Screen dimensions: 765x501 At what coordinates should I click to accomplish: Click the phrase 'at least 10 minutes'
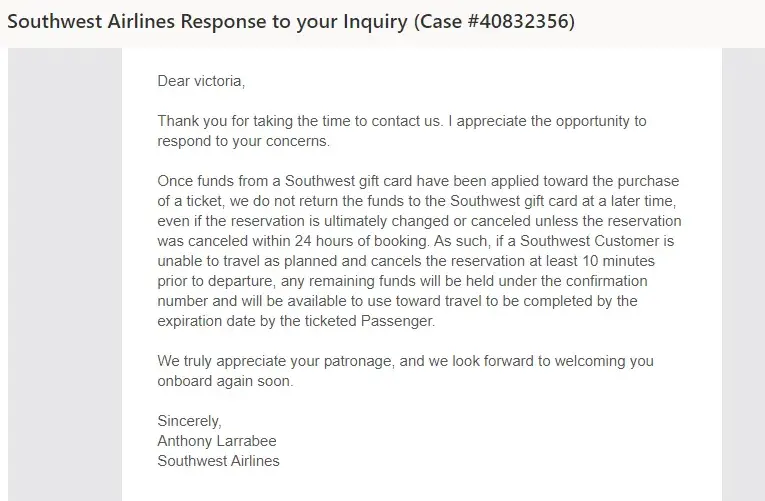tap(590, 261)
